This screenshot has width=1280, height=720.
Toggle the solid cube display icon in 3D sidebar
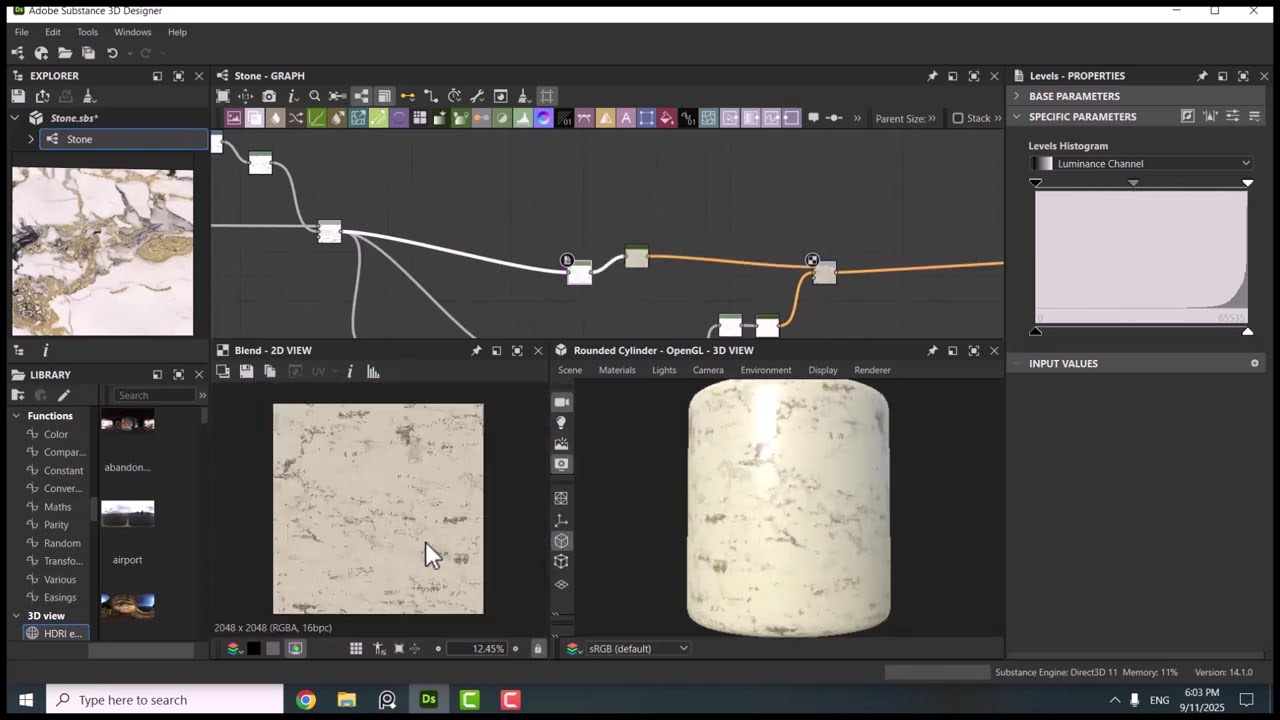pos(561,541)
